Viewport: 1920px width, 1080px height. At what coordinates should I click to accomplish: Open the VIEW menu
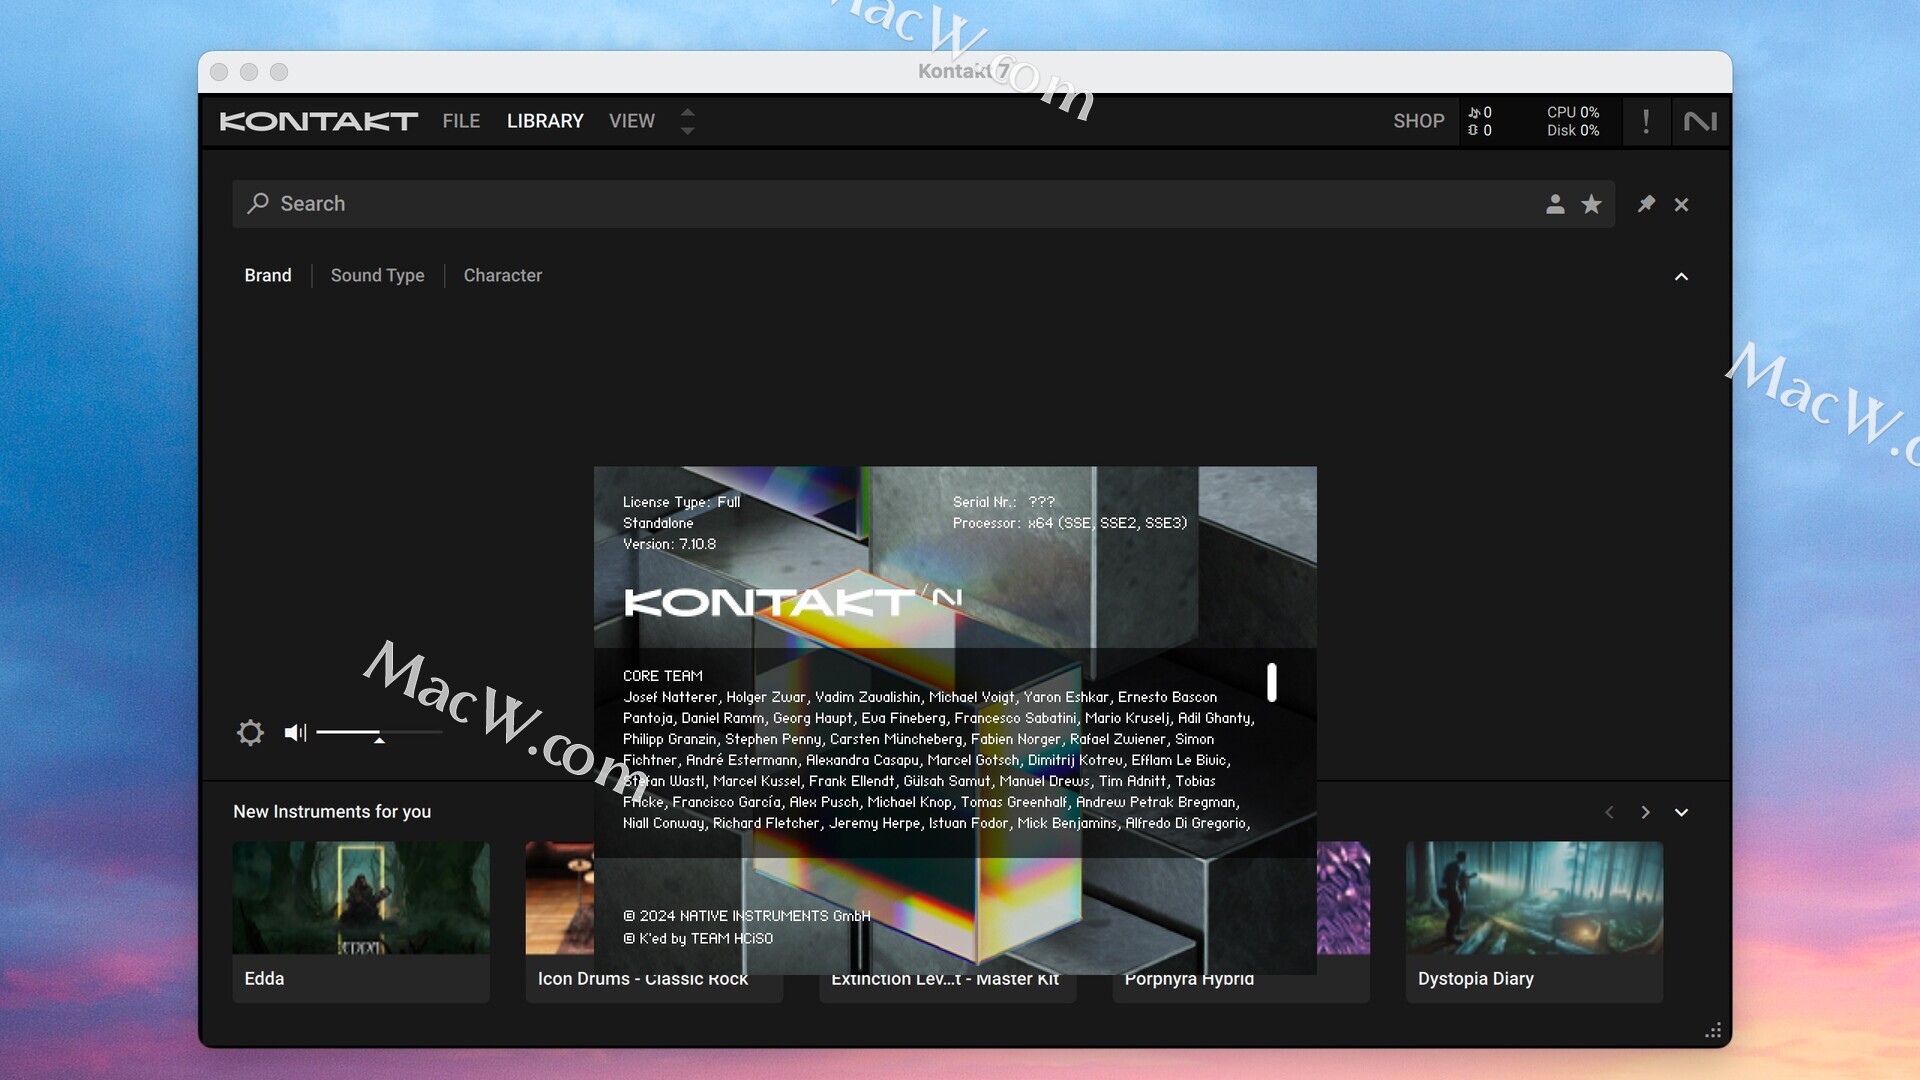point(632,121)
